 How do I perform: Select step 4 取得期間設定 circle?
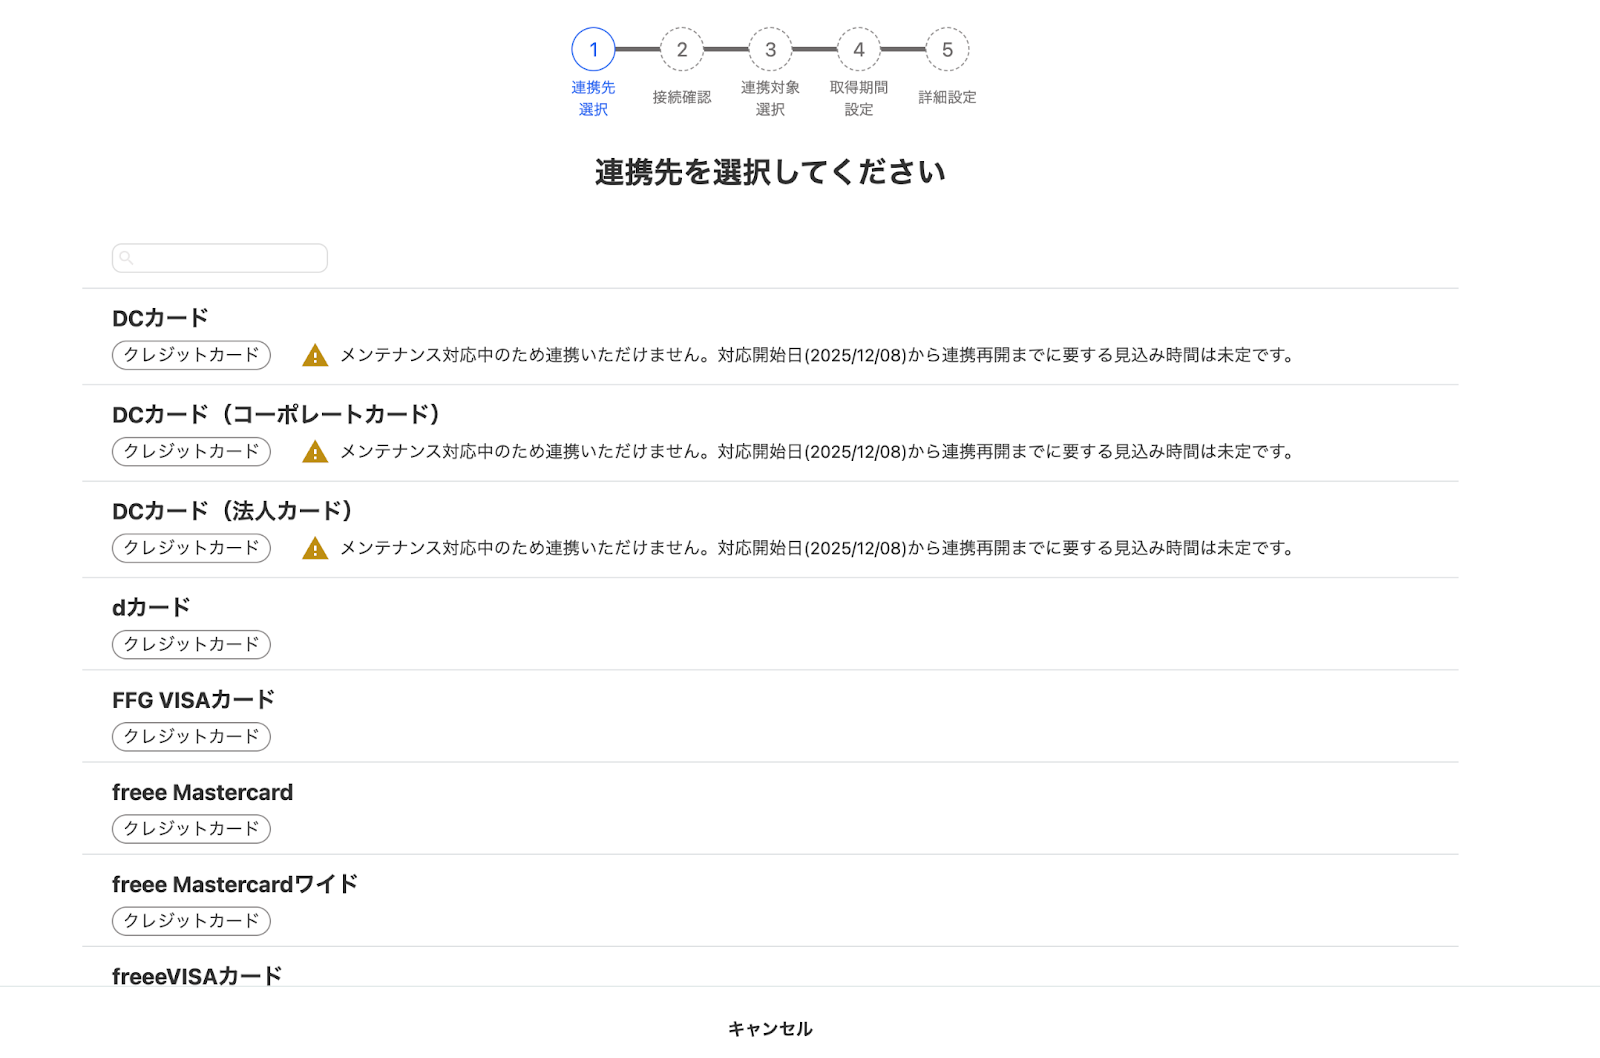(x=859, y=49)
